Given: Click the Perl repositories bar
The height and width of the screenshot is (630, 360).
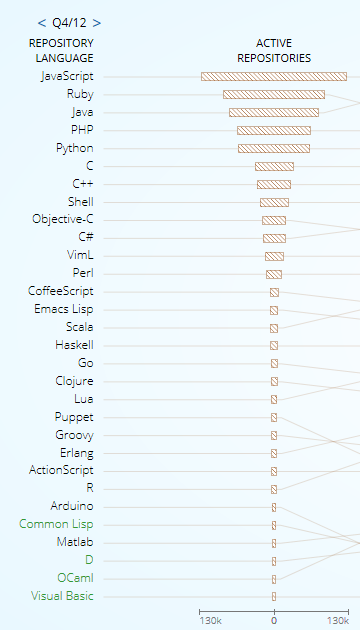Looking at the screenshot, I should tap(274, 274).
